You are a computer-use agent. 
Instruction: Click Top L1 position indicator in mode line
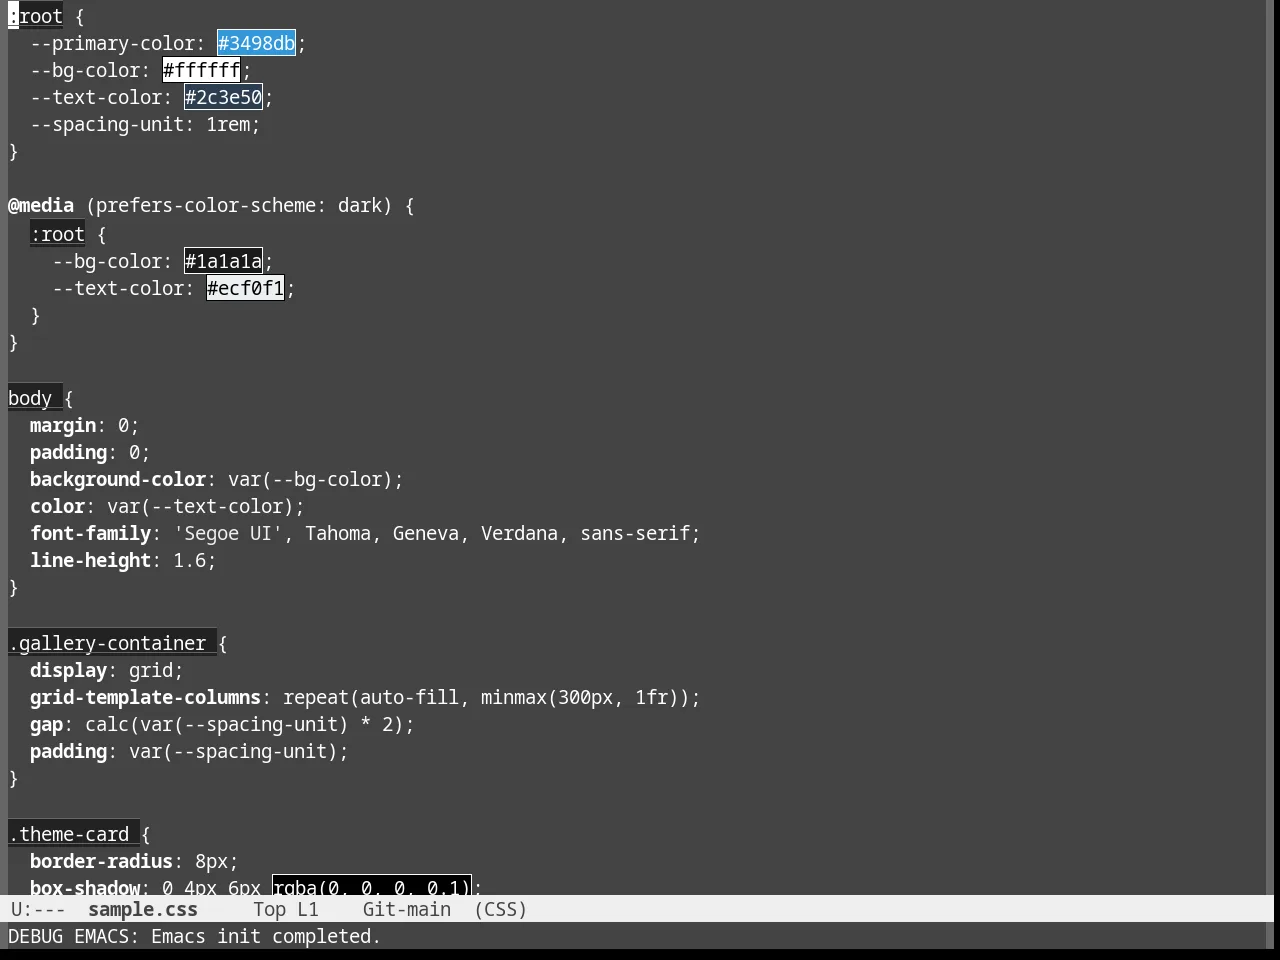tap(286, 909)
